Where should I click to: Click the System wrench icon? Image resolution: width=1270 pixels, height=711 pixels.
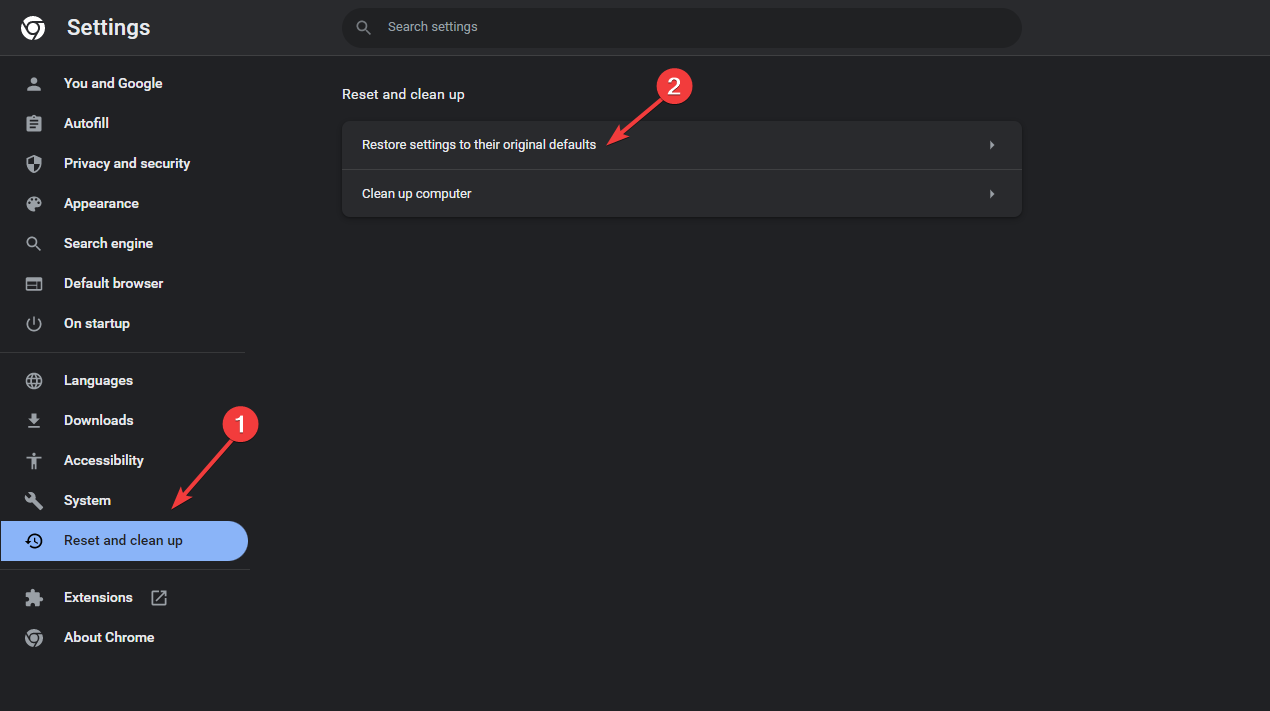pyautogui.click(x=34, y=500)
